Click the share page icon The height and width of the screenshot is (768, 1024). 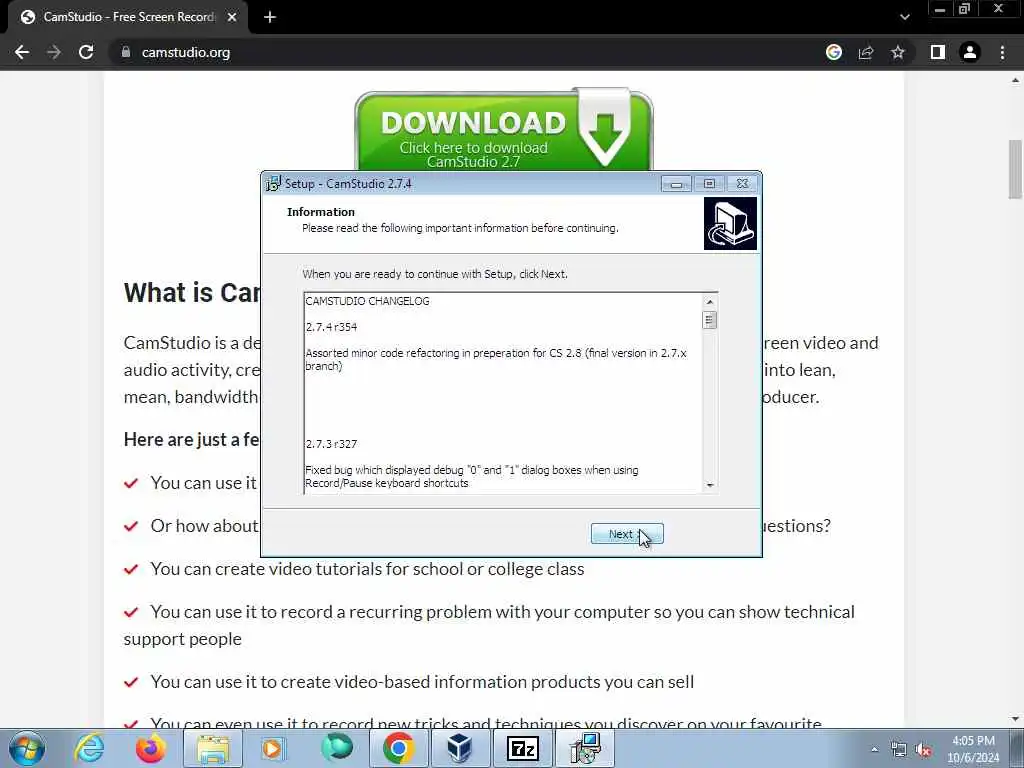(866, 52)
